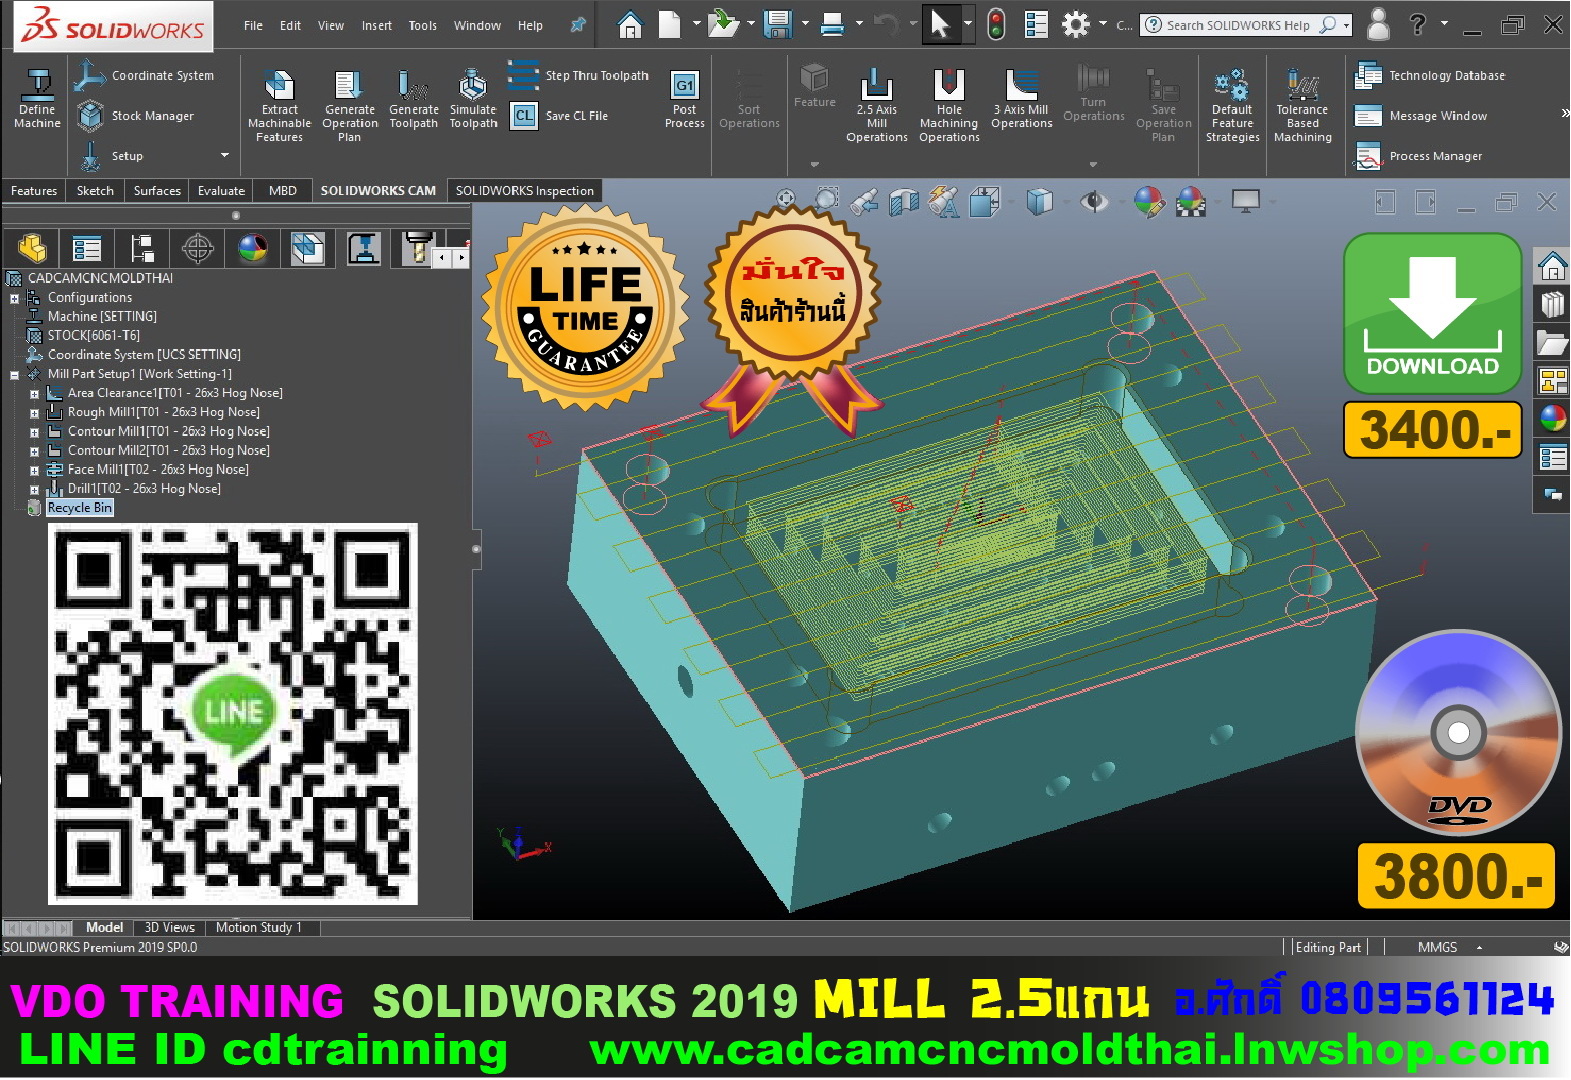The height and width of the screenshot is (1080, 1571).
Task: Click the Edit Appearance color ball
Action: [1149, 202]
